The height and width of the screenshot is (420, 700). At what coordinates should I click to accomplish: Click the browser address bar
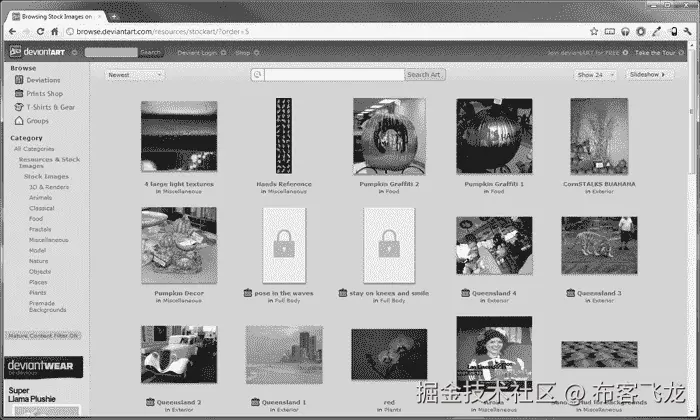pos(328,32)
